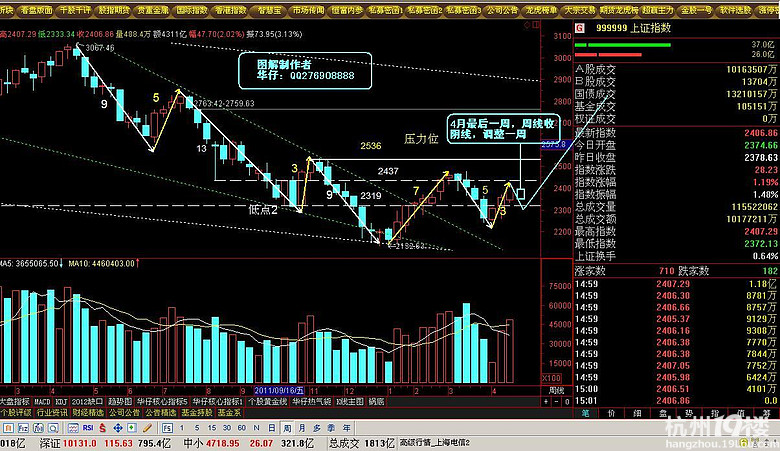Click the 价 tab below the tick list

click(610, 411)
